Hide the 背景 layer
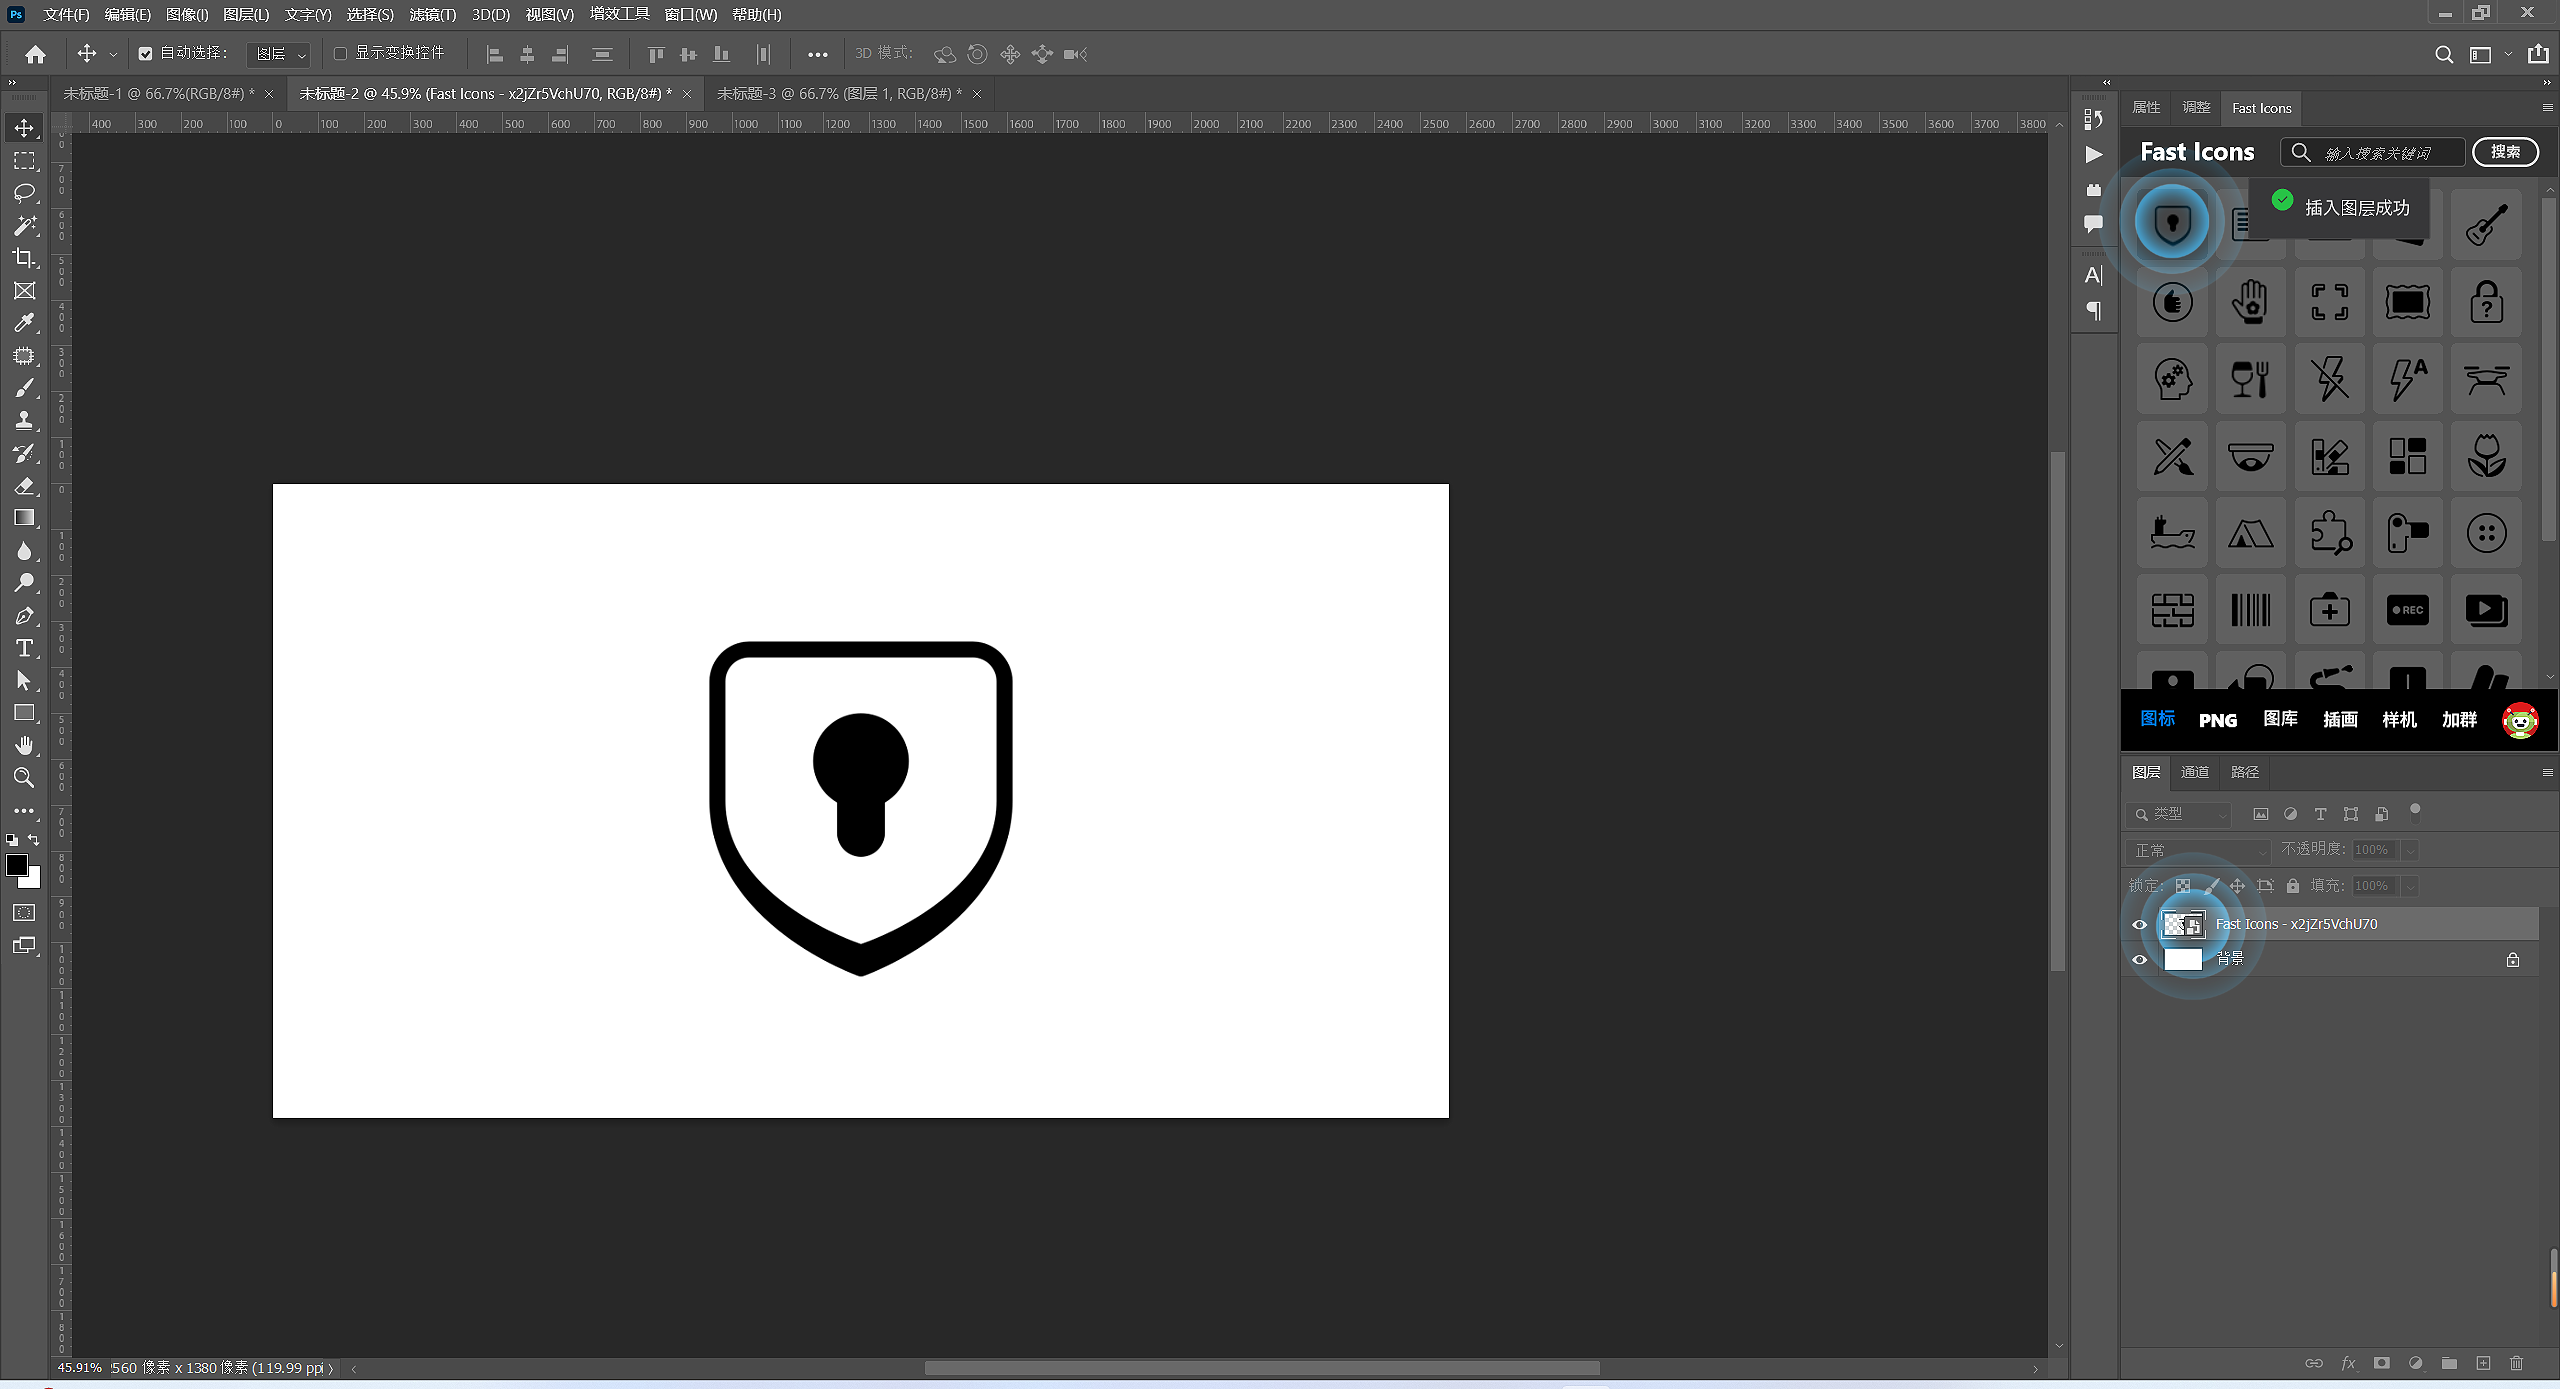Screen dimensions: 2560x1389 click(2140, 960)
